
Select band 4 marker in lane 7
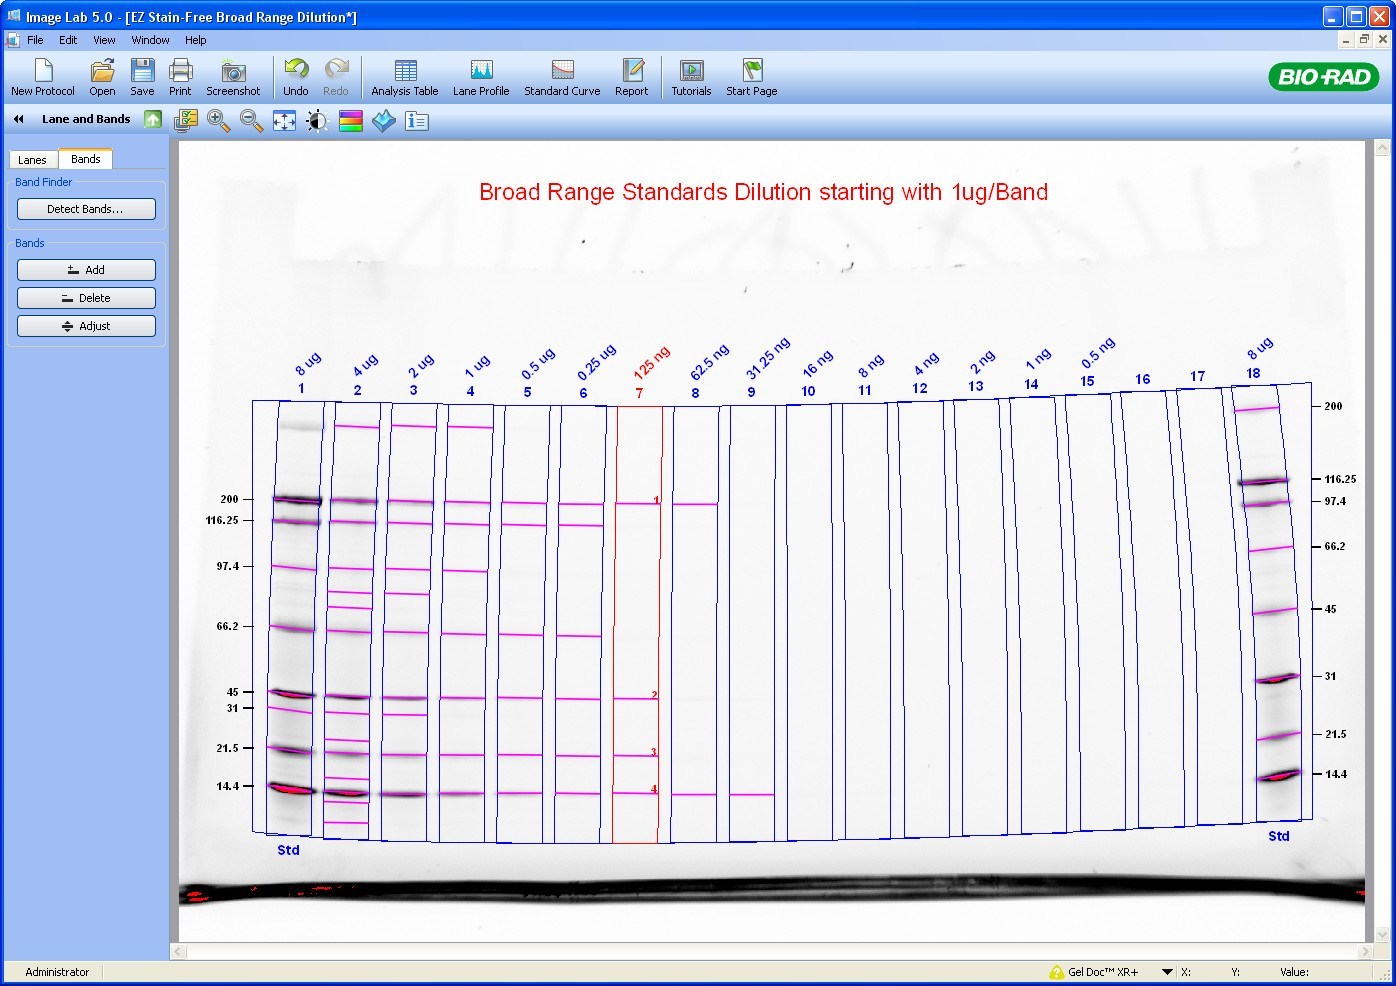[655, 789]
